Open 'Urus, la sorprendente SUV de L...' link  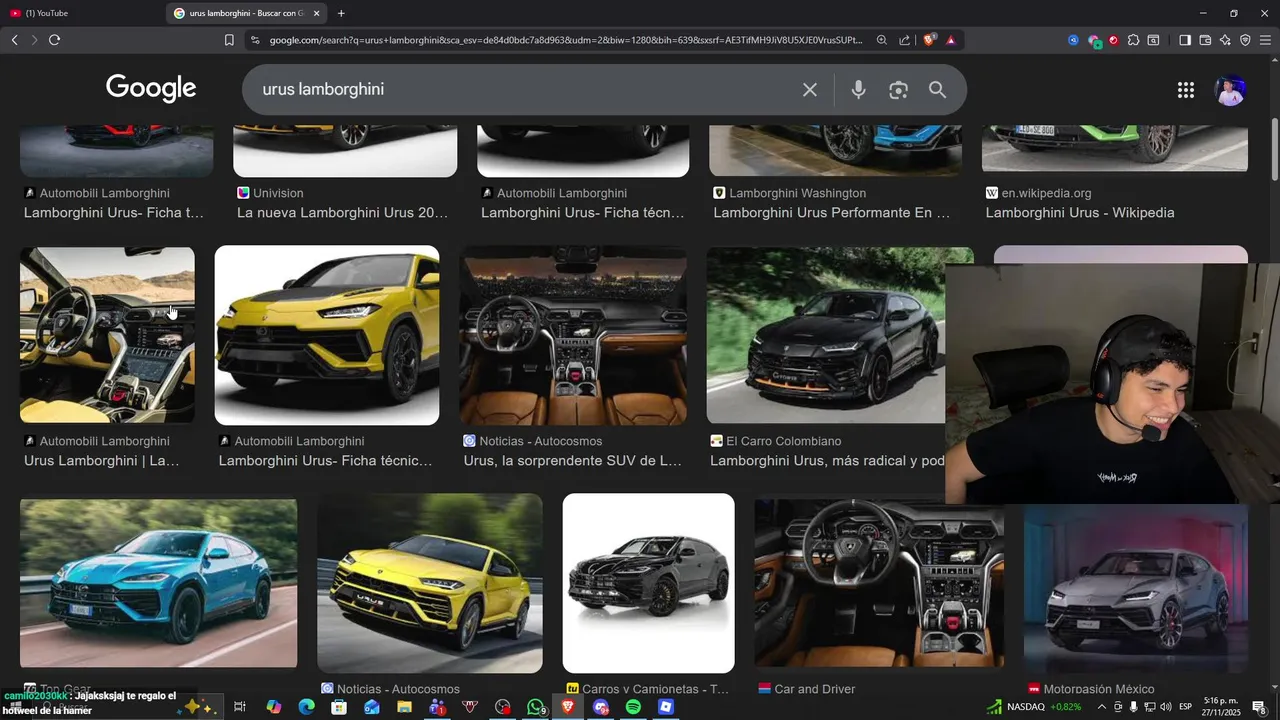[x=572, y=461]
